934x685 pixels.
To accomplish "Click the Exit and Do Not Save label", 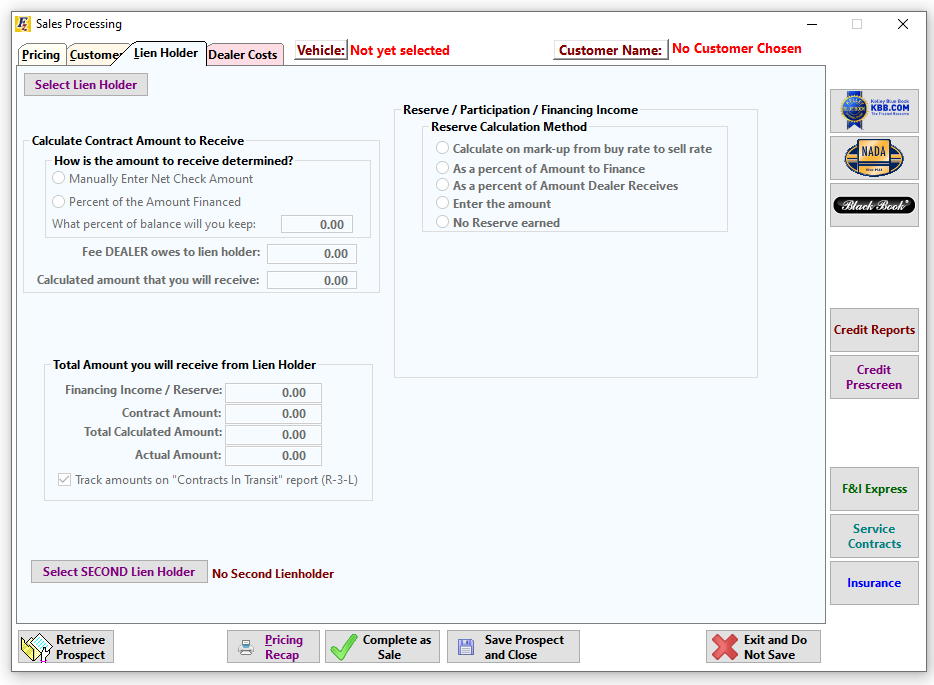I will click(x=775, y=647).
